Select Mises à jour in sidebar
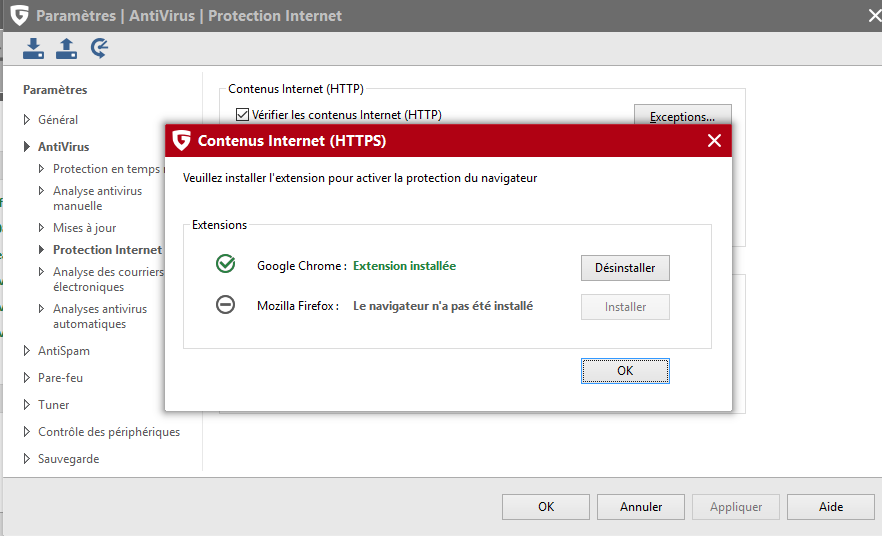 click(x=84, y=228)
